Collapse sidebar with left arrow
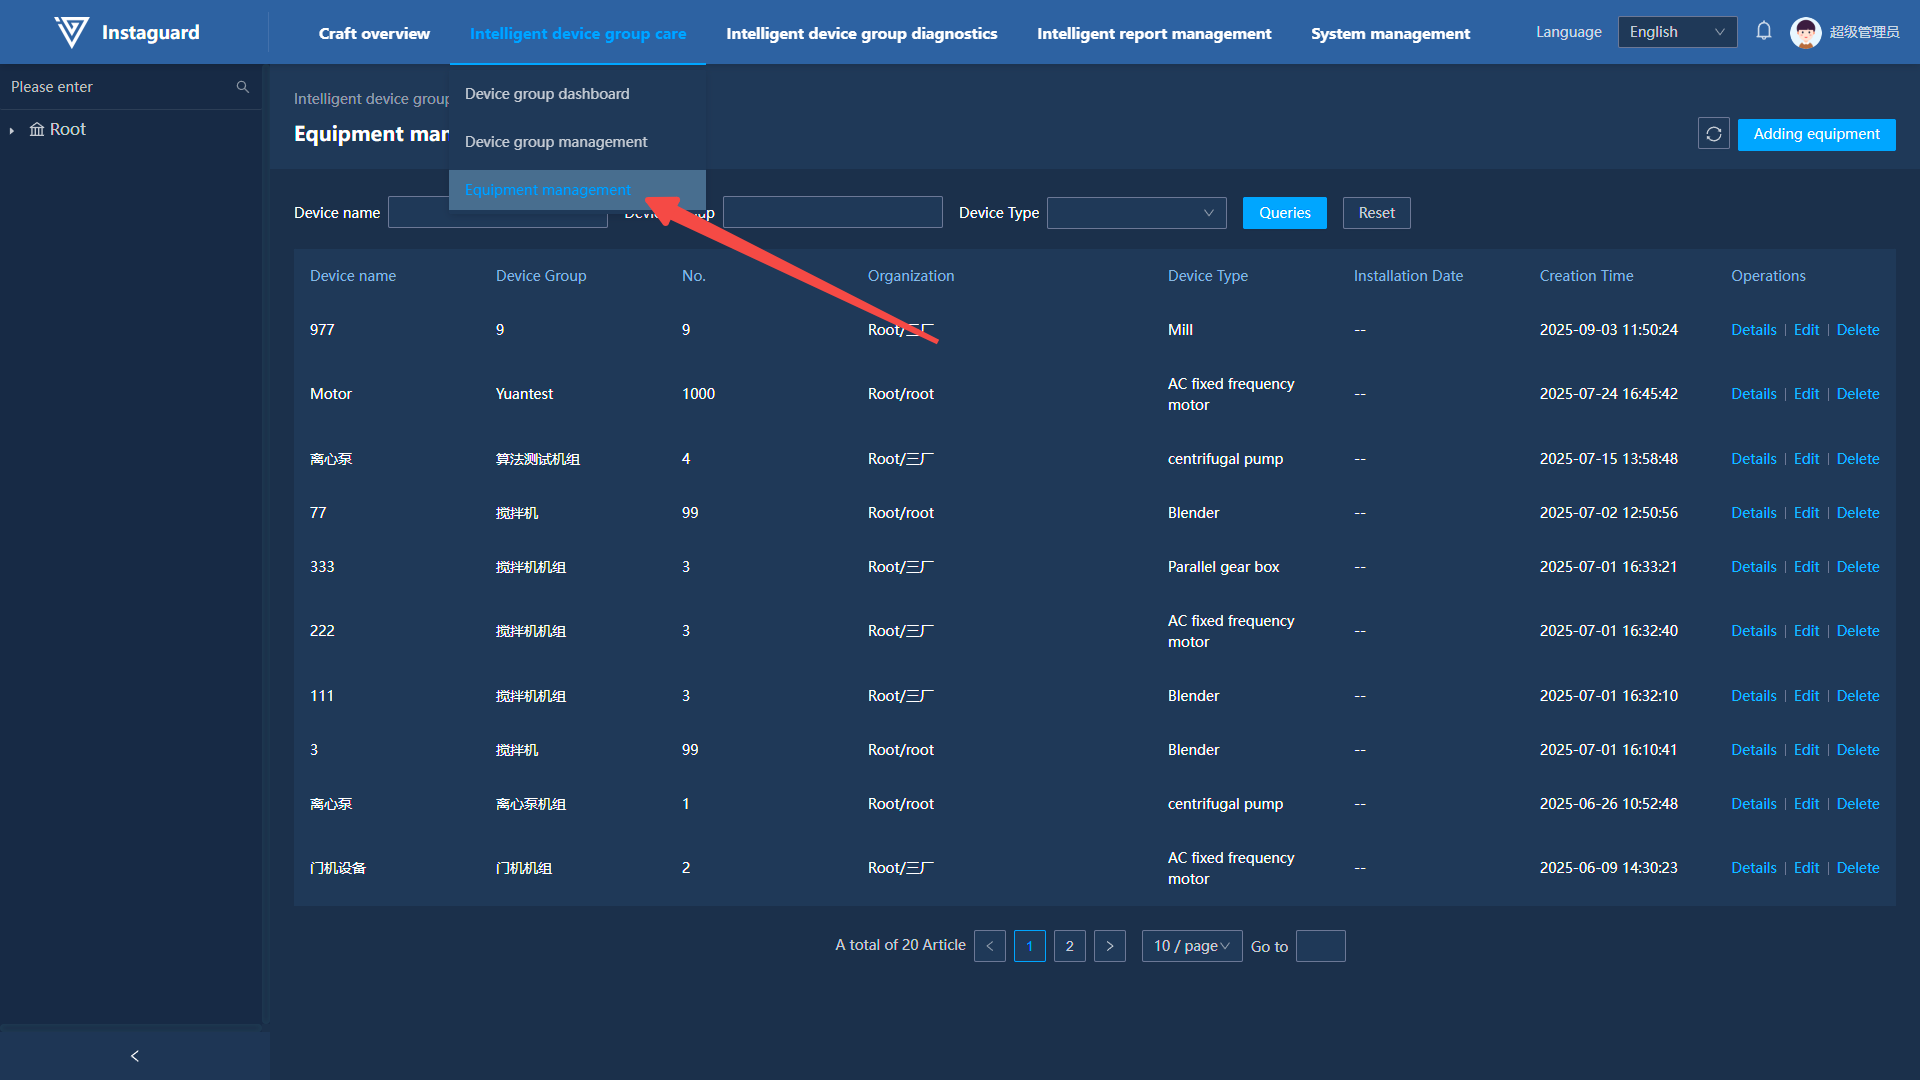The image size is (1920, 1080). click(x=135, y=1056)
